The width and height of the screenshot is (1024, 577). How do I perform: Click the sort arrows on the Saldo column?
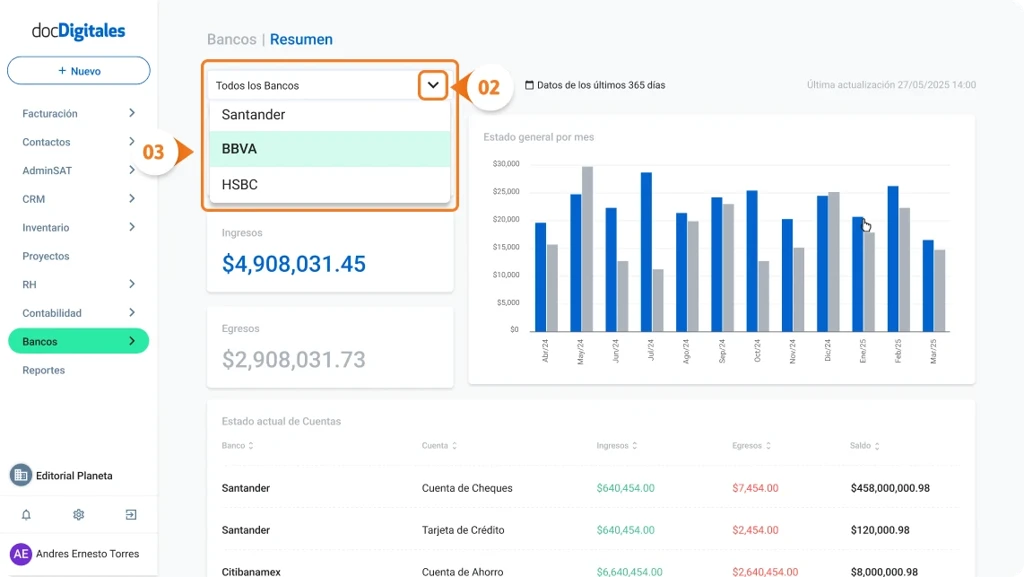coord(876,446)
